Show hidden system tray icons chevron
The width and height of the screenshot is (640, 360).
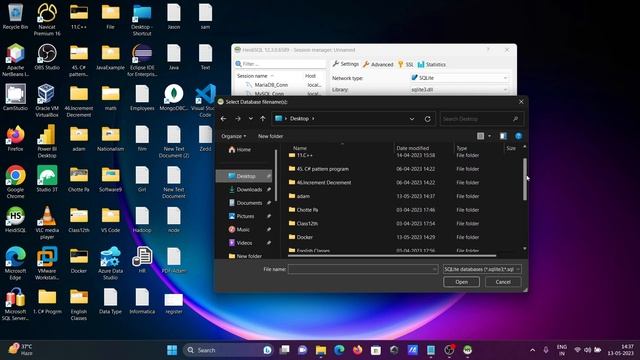[x=532, y=350]
